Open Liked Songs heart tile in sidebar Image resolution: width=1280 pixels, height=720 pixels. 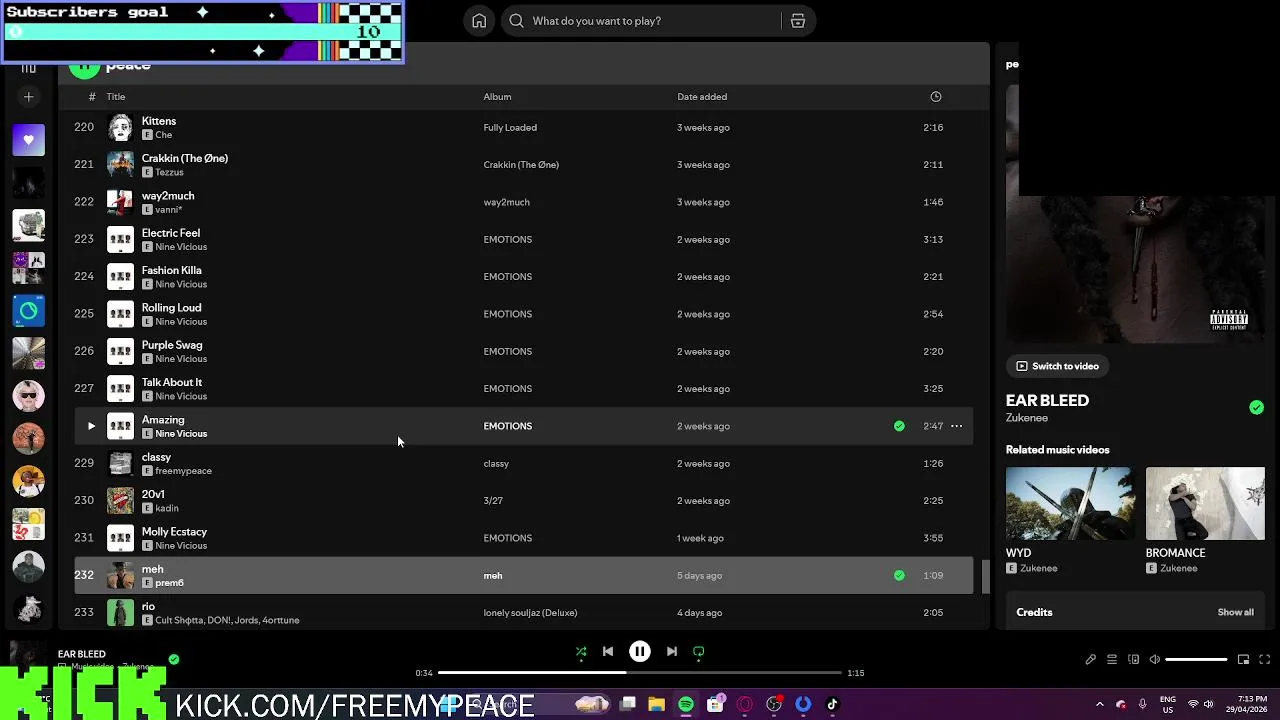(28, 140)
